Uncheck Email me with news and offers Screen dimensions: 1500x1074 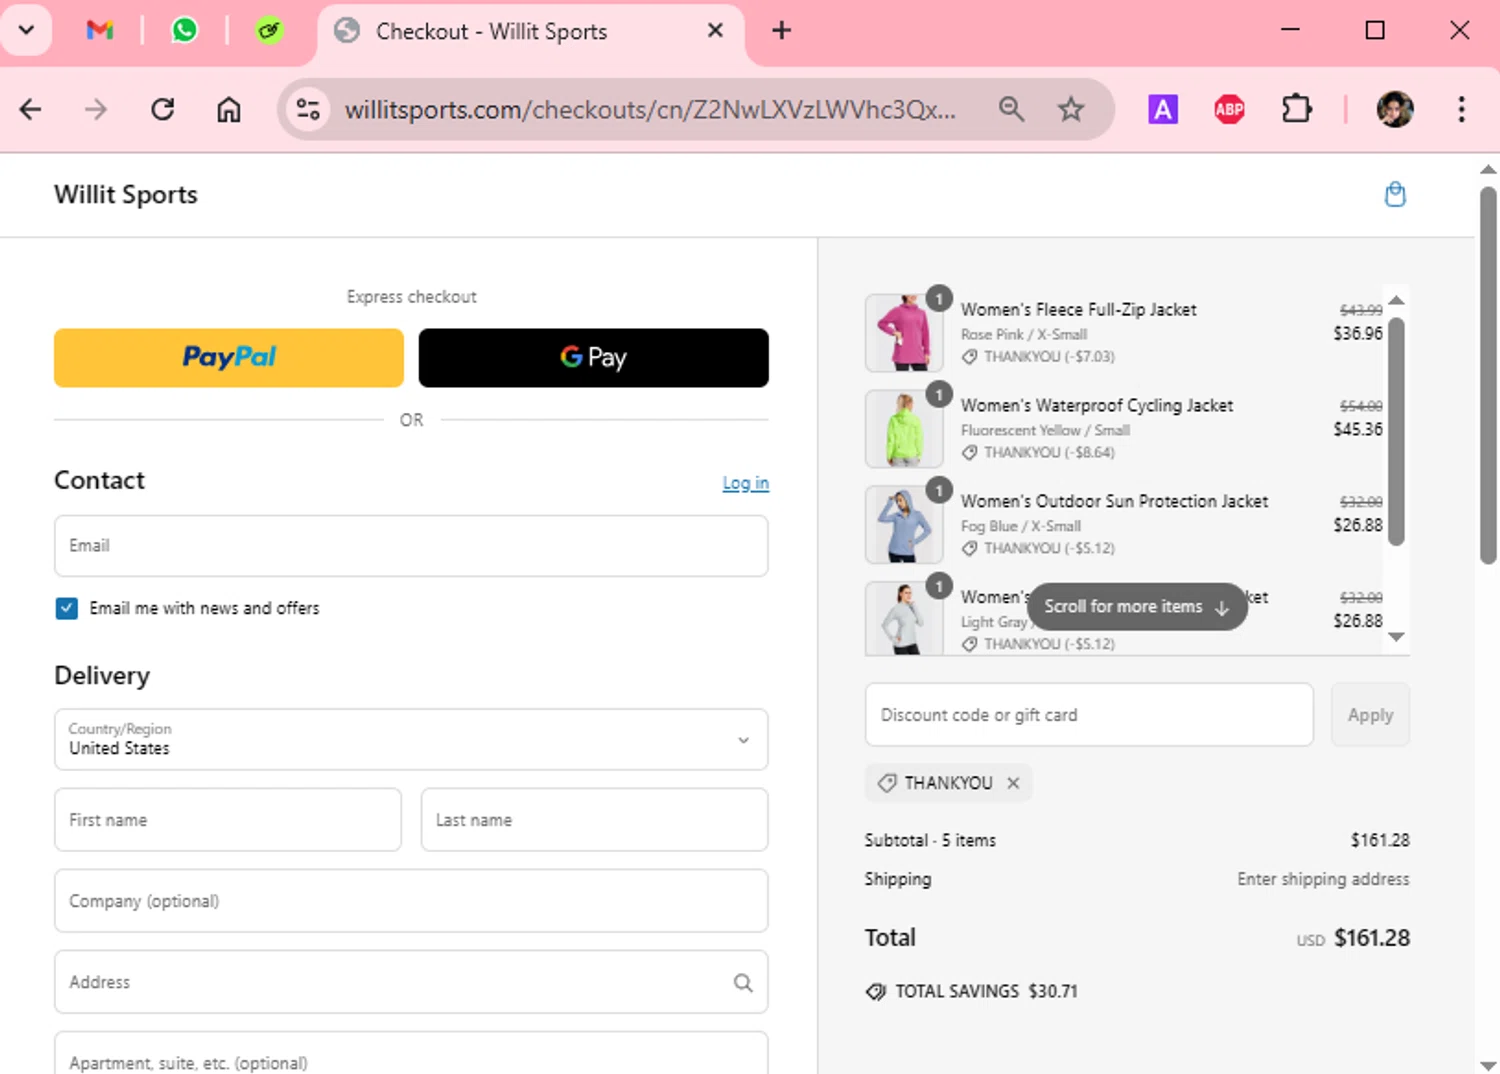click(67, 608)
